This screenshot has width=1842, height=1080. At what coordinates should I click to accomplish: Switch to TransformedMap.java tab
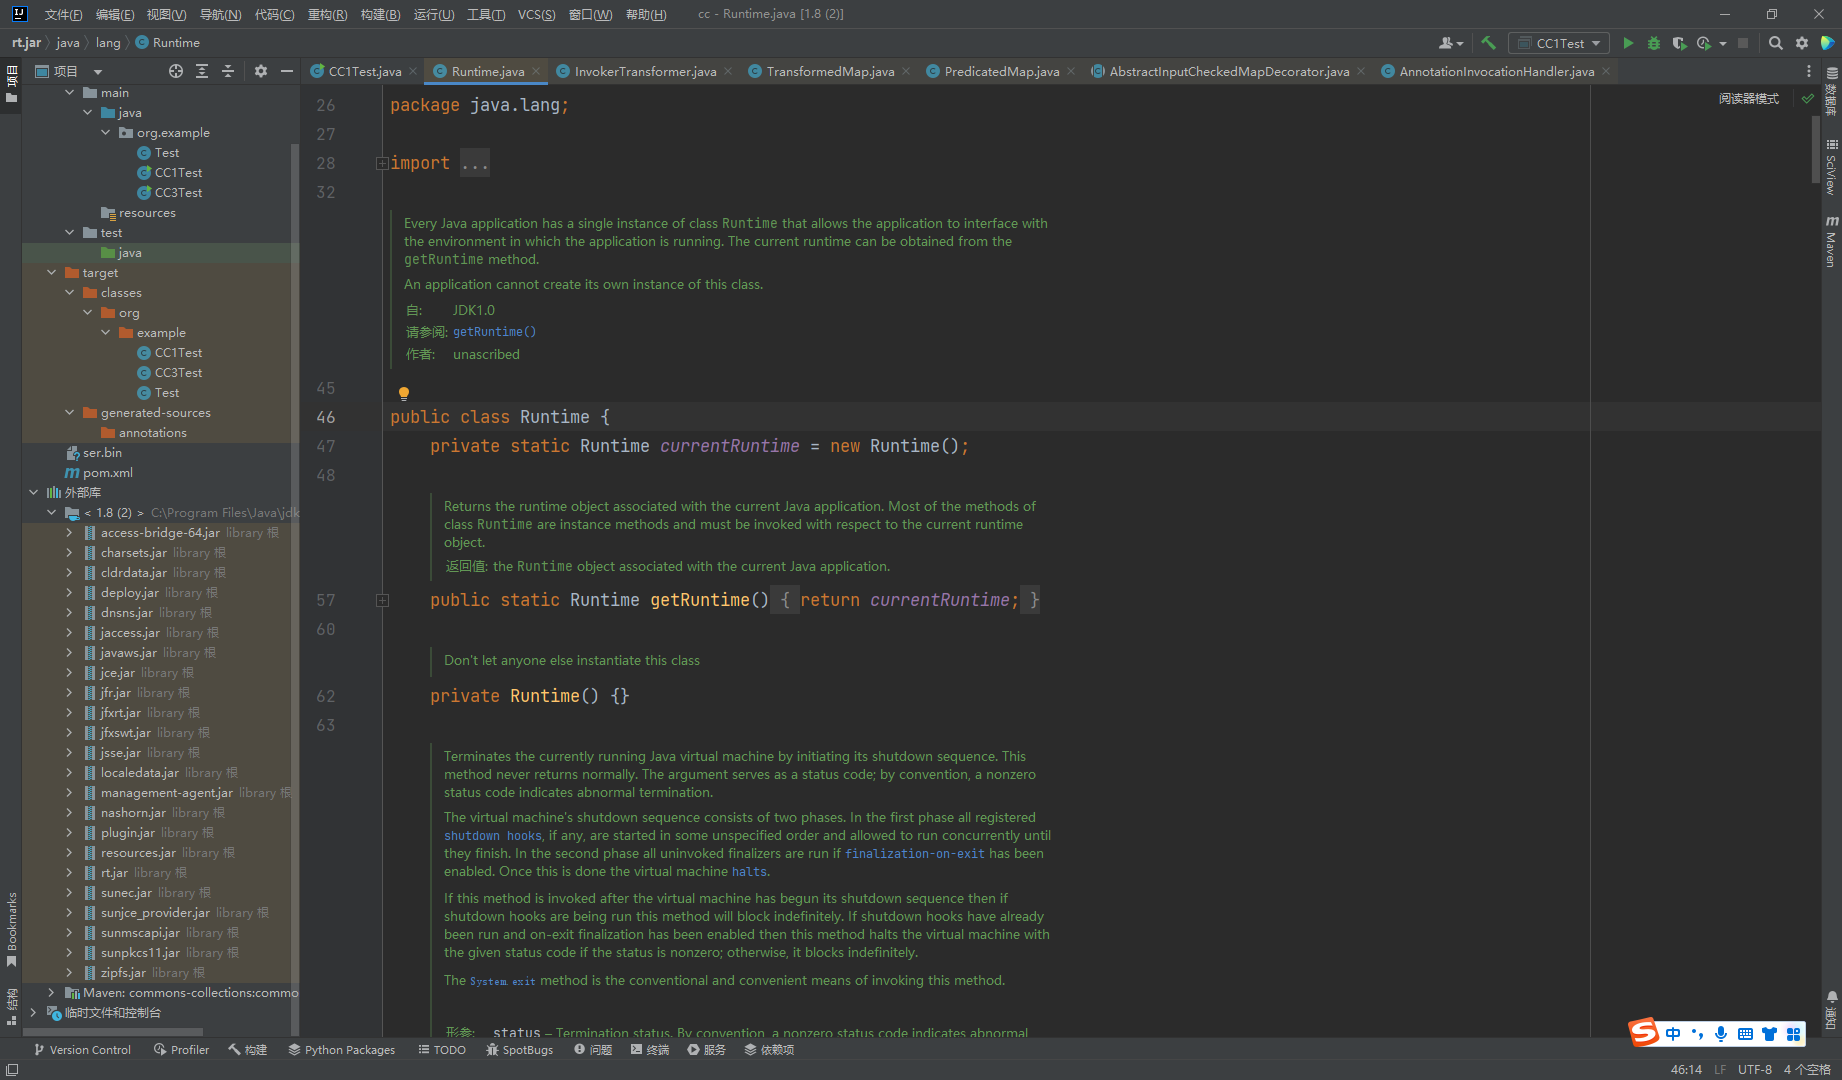(830, 71)
